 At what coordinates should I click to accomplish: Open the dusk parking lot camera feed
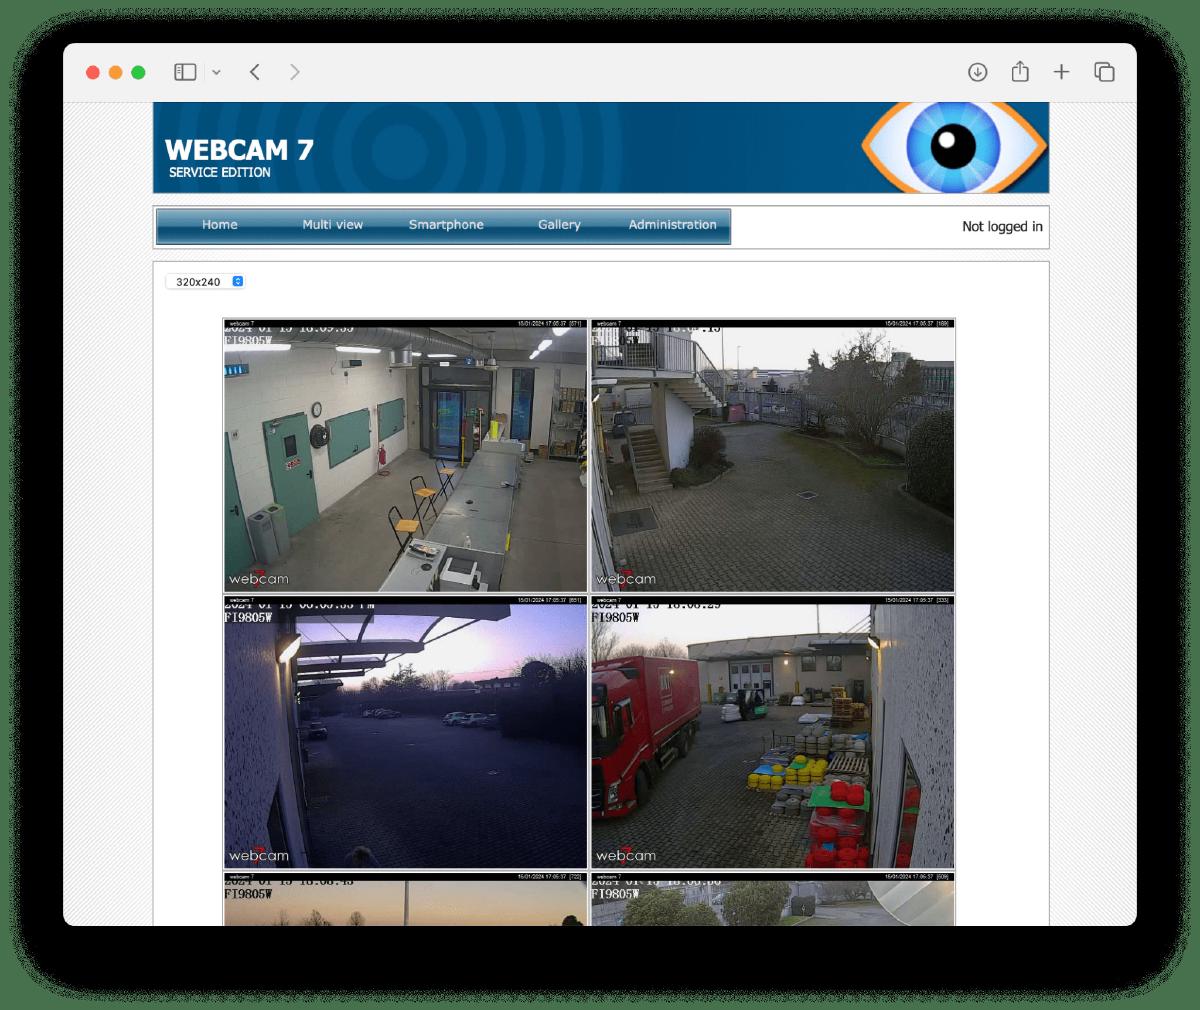pyautogui.click(x=405, y=732)
